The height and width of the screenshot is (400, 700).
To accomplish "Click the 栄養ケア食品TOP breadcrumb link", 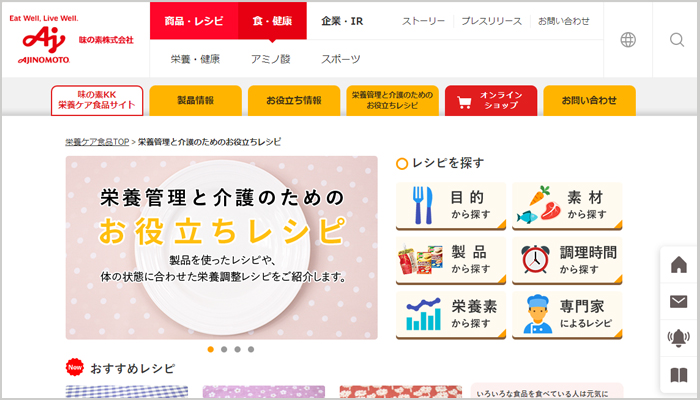I will click(x=97, y=142).
